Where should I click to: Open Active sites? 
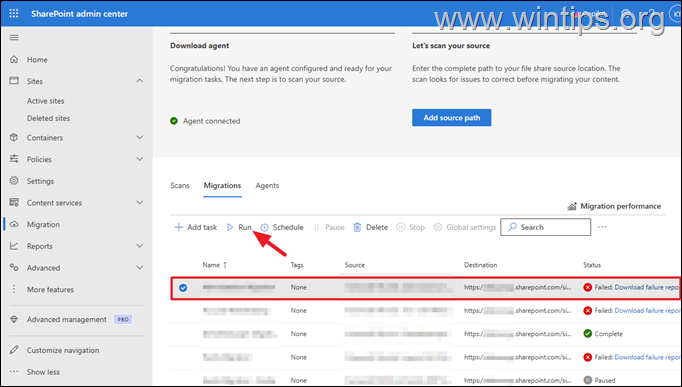[x=46, y=101]
